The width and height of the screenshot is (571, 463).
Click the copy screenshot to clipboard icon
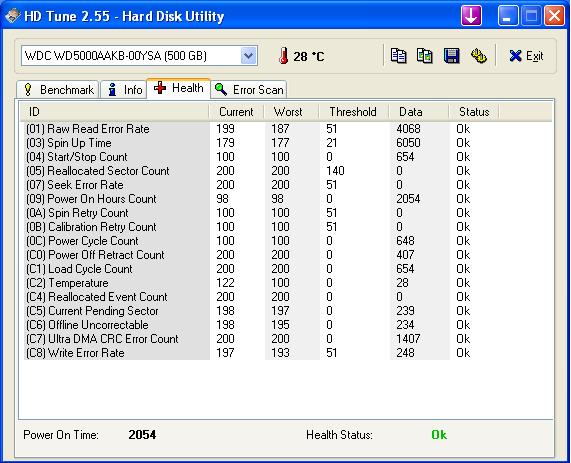click(425, 56)
